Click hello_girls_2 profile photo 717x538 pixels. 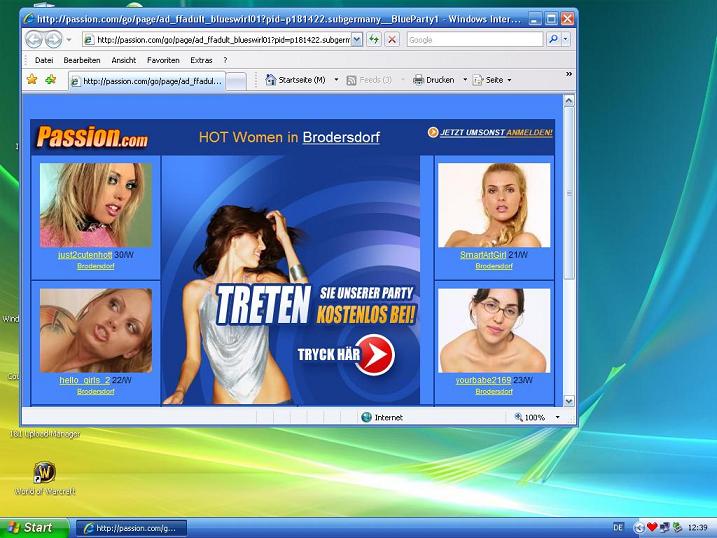coord(96,330)
